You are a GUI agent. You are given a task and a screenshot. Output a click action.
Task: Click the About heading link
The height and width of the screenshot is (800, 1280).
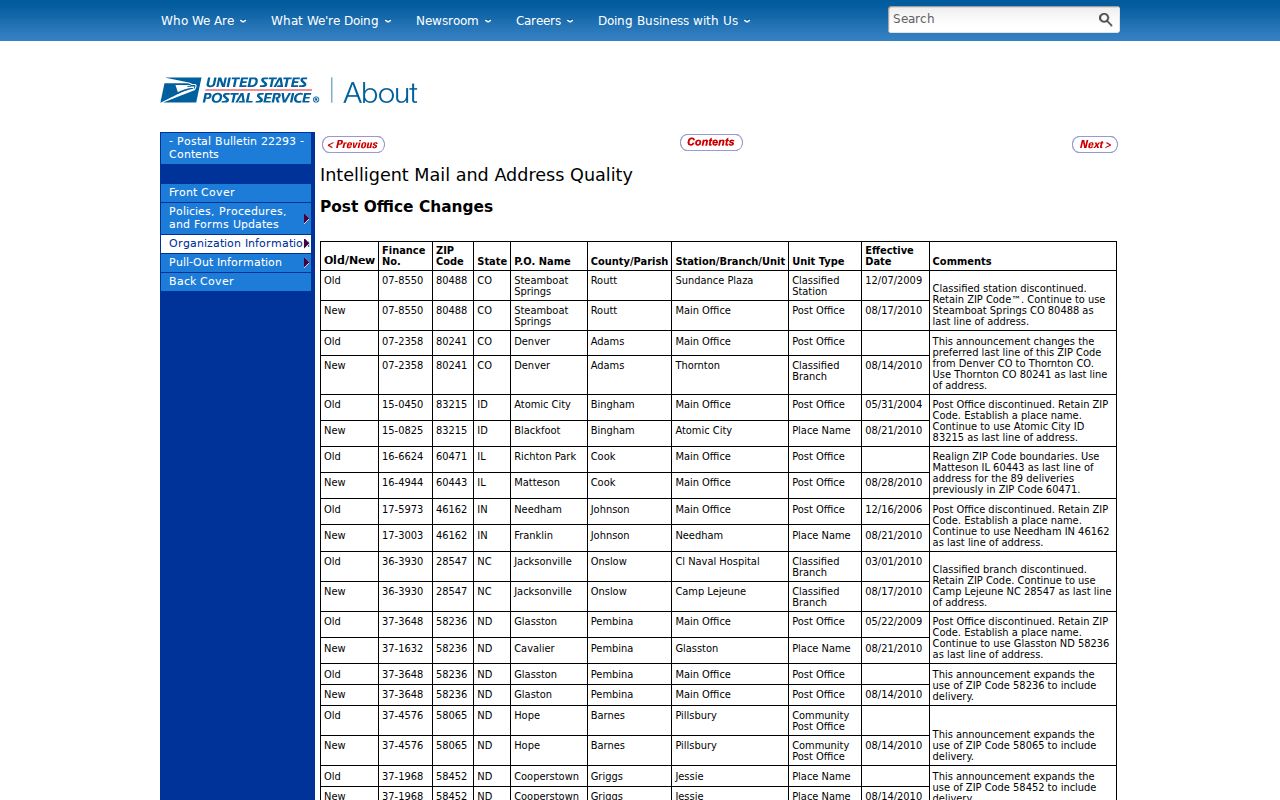click(380, 92)
